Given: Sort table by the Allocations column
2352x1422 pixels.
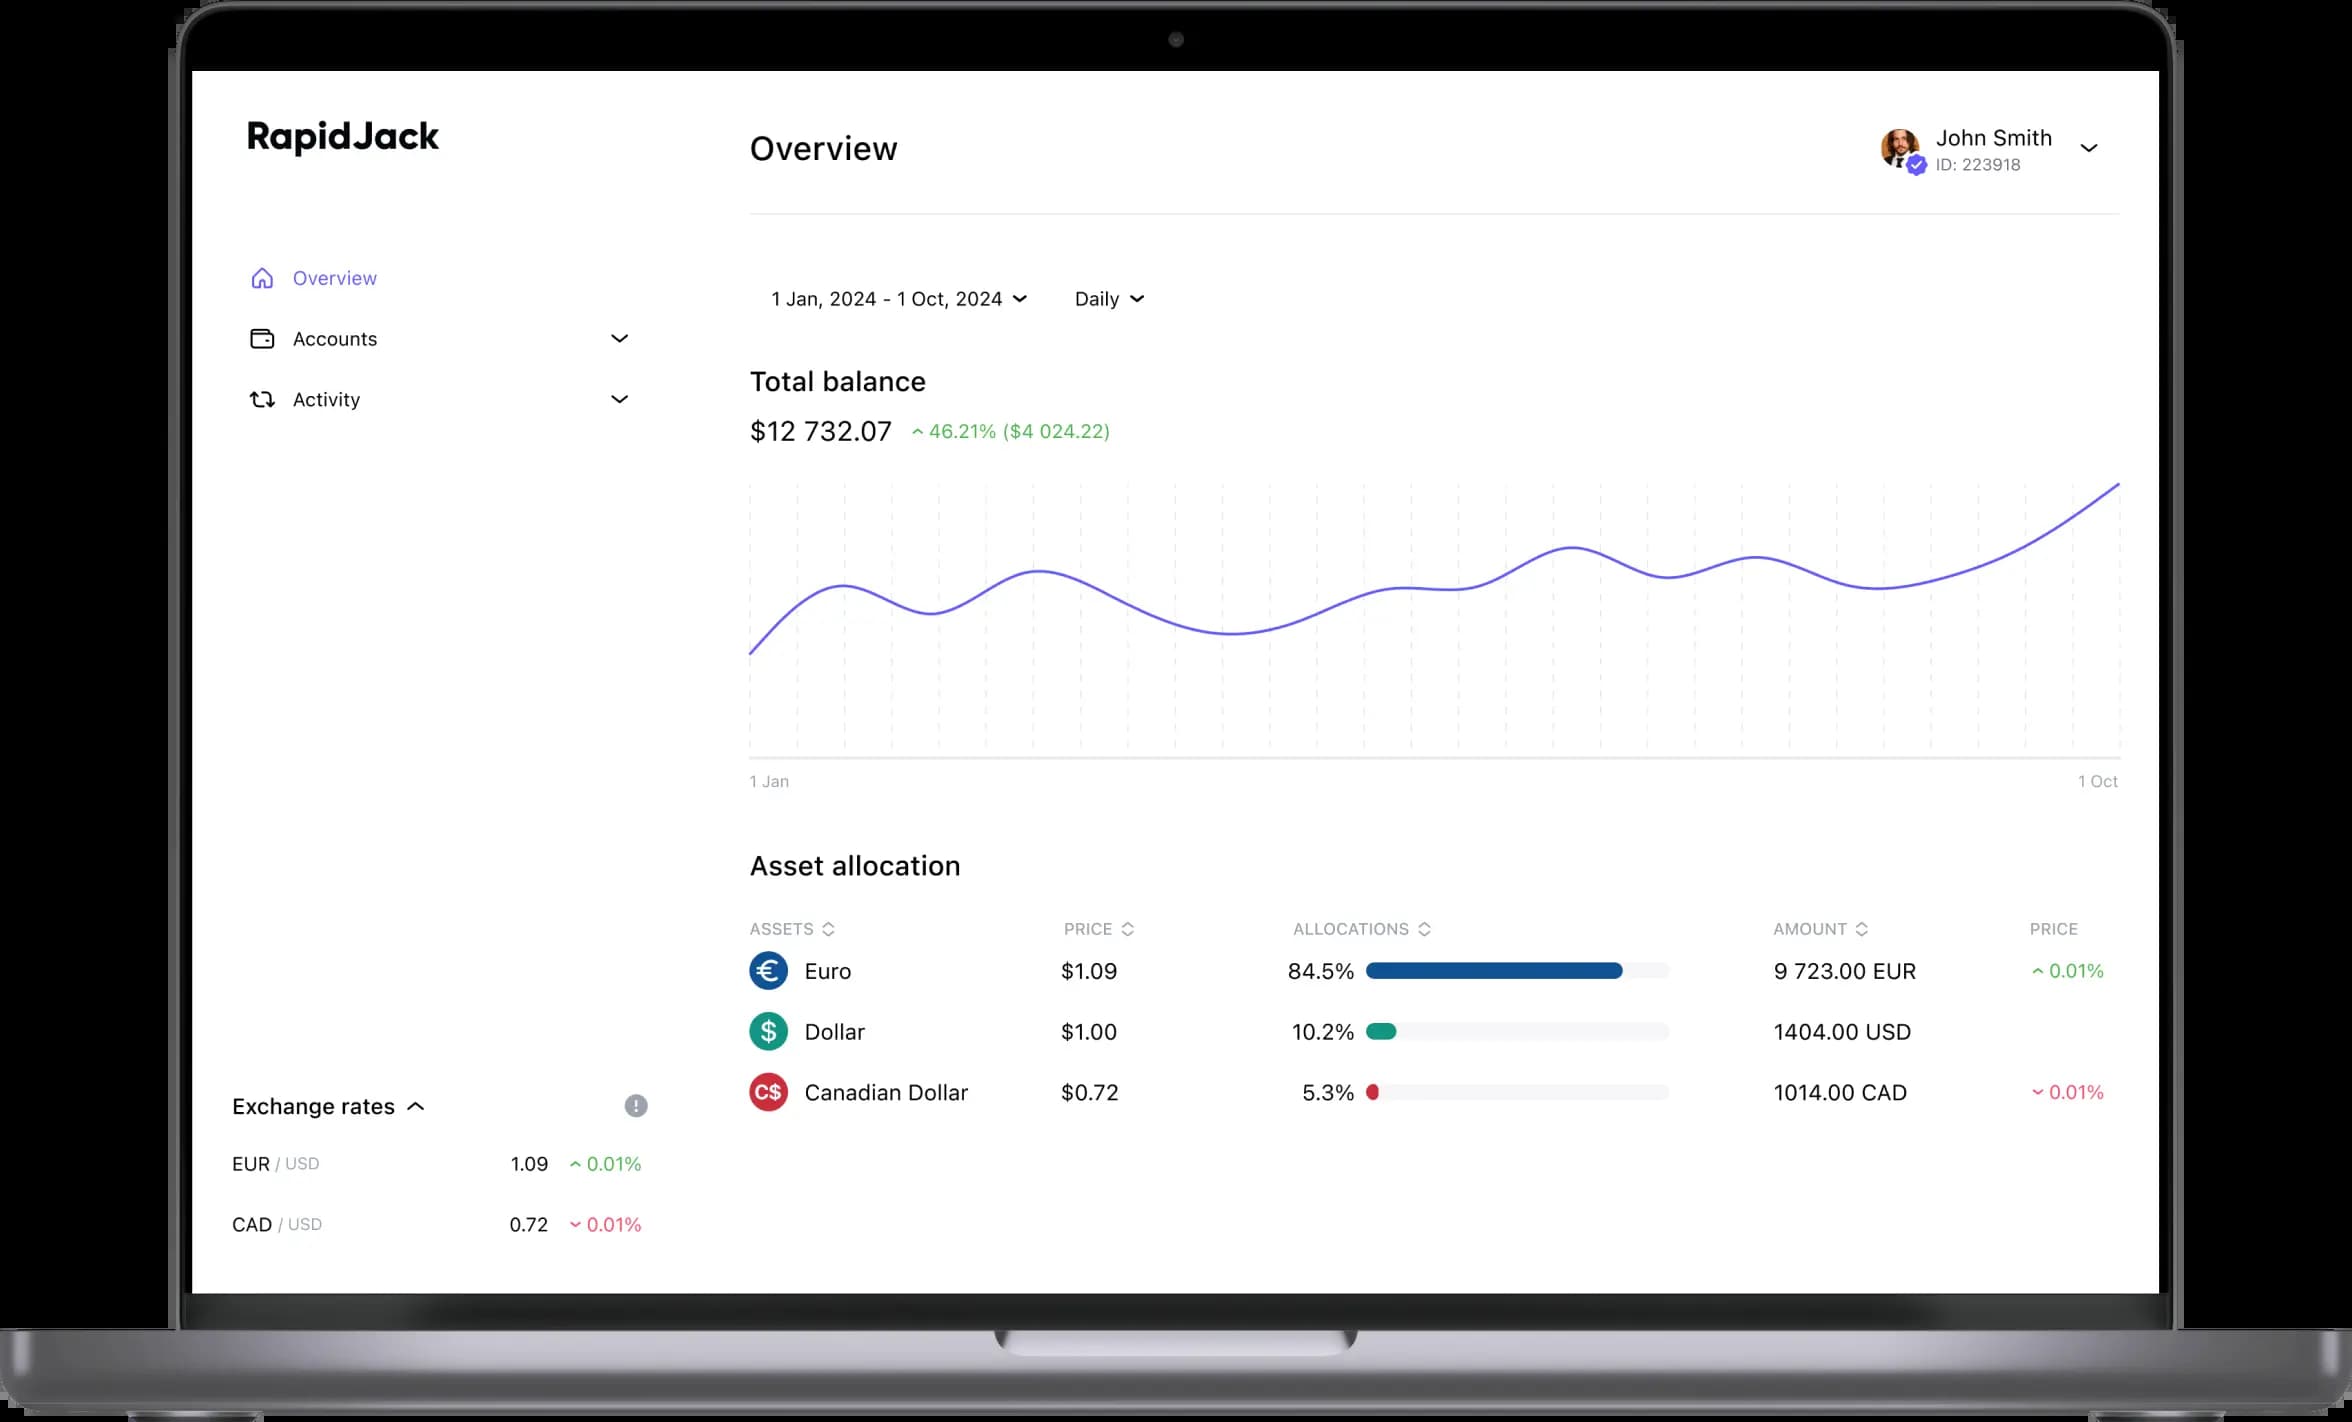Looking at the screenshot, I should (1362, 929).
